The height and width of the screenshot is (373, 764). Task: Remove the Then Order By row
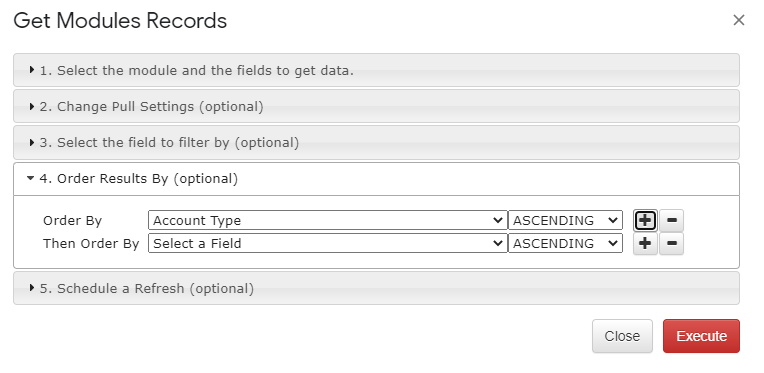pyautogui.click(x=671, y=243)
